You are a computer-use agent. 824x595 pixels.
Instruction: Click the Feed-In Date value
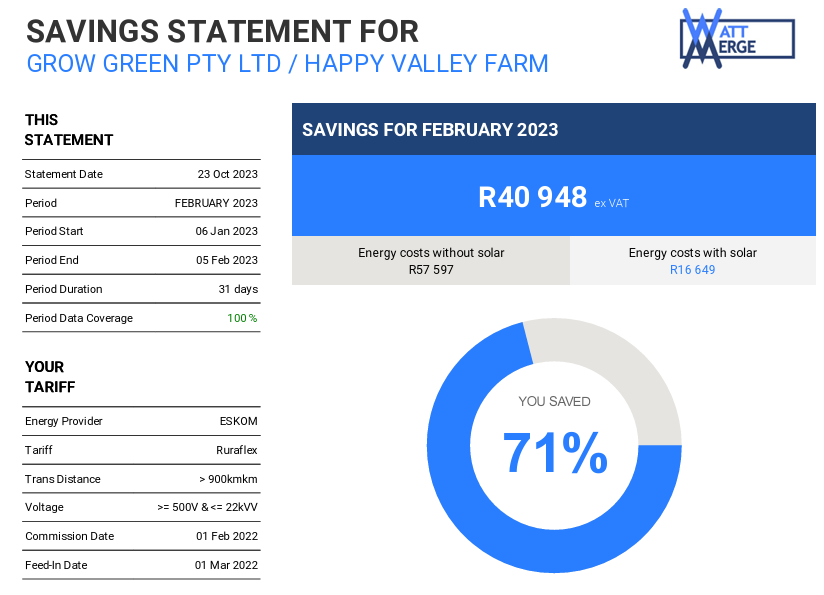(x=226, y=565)
